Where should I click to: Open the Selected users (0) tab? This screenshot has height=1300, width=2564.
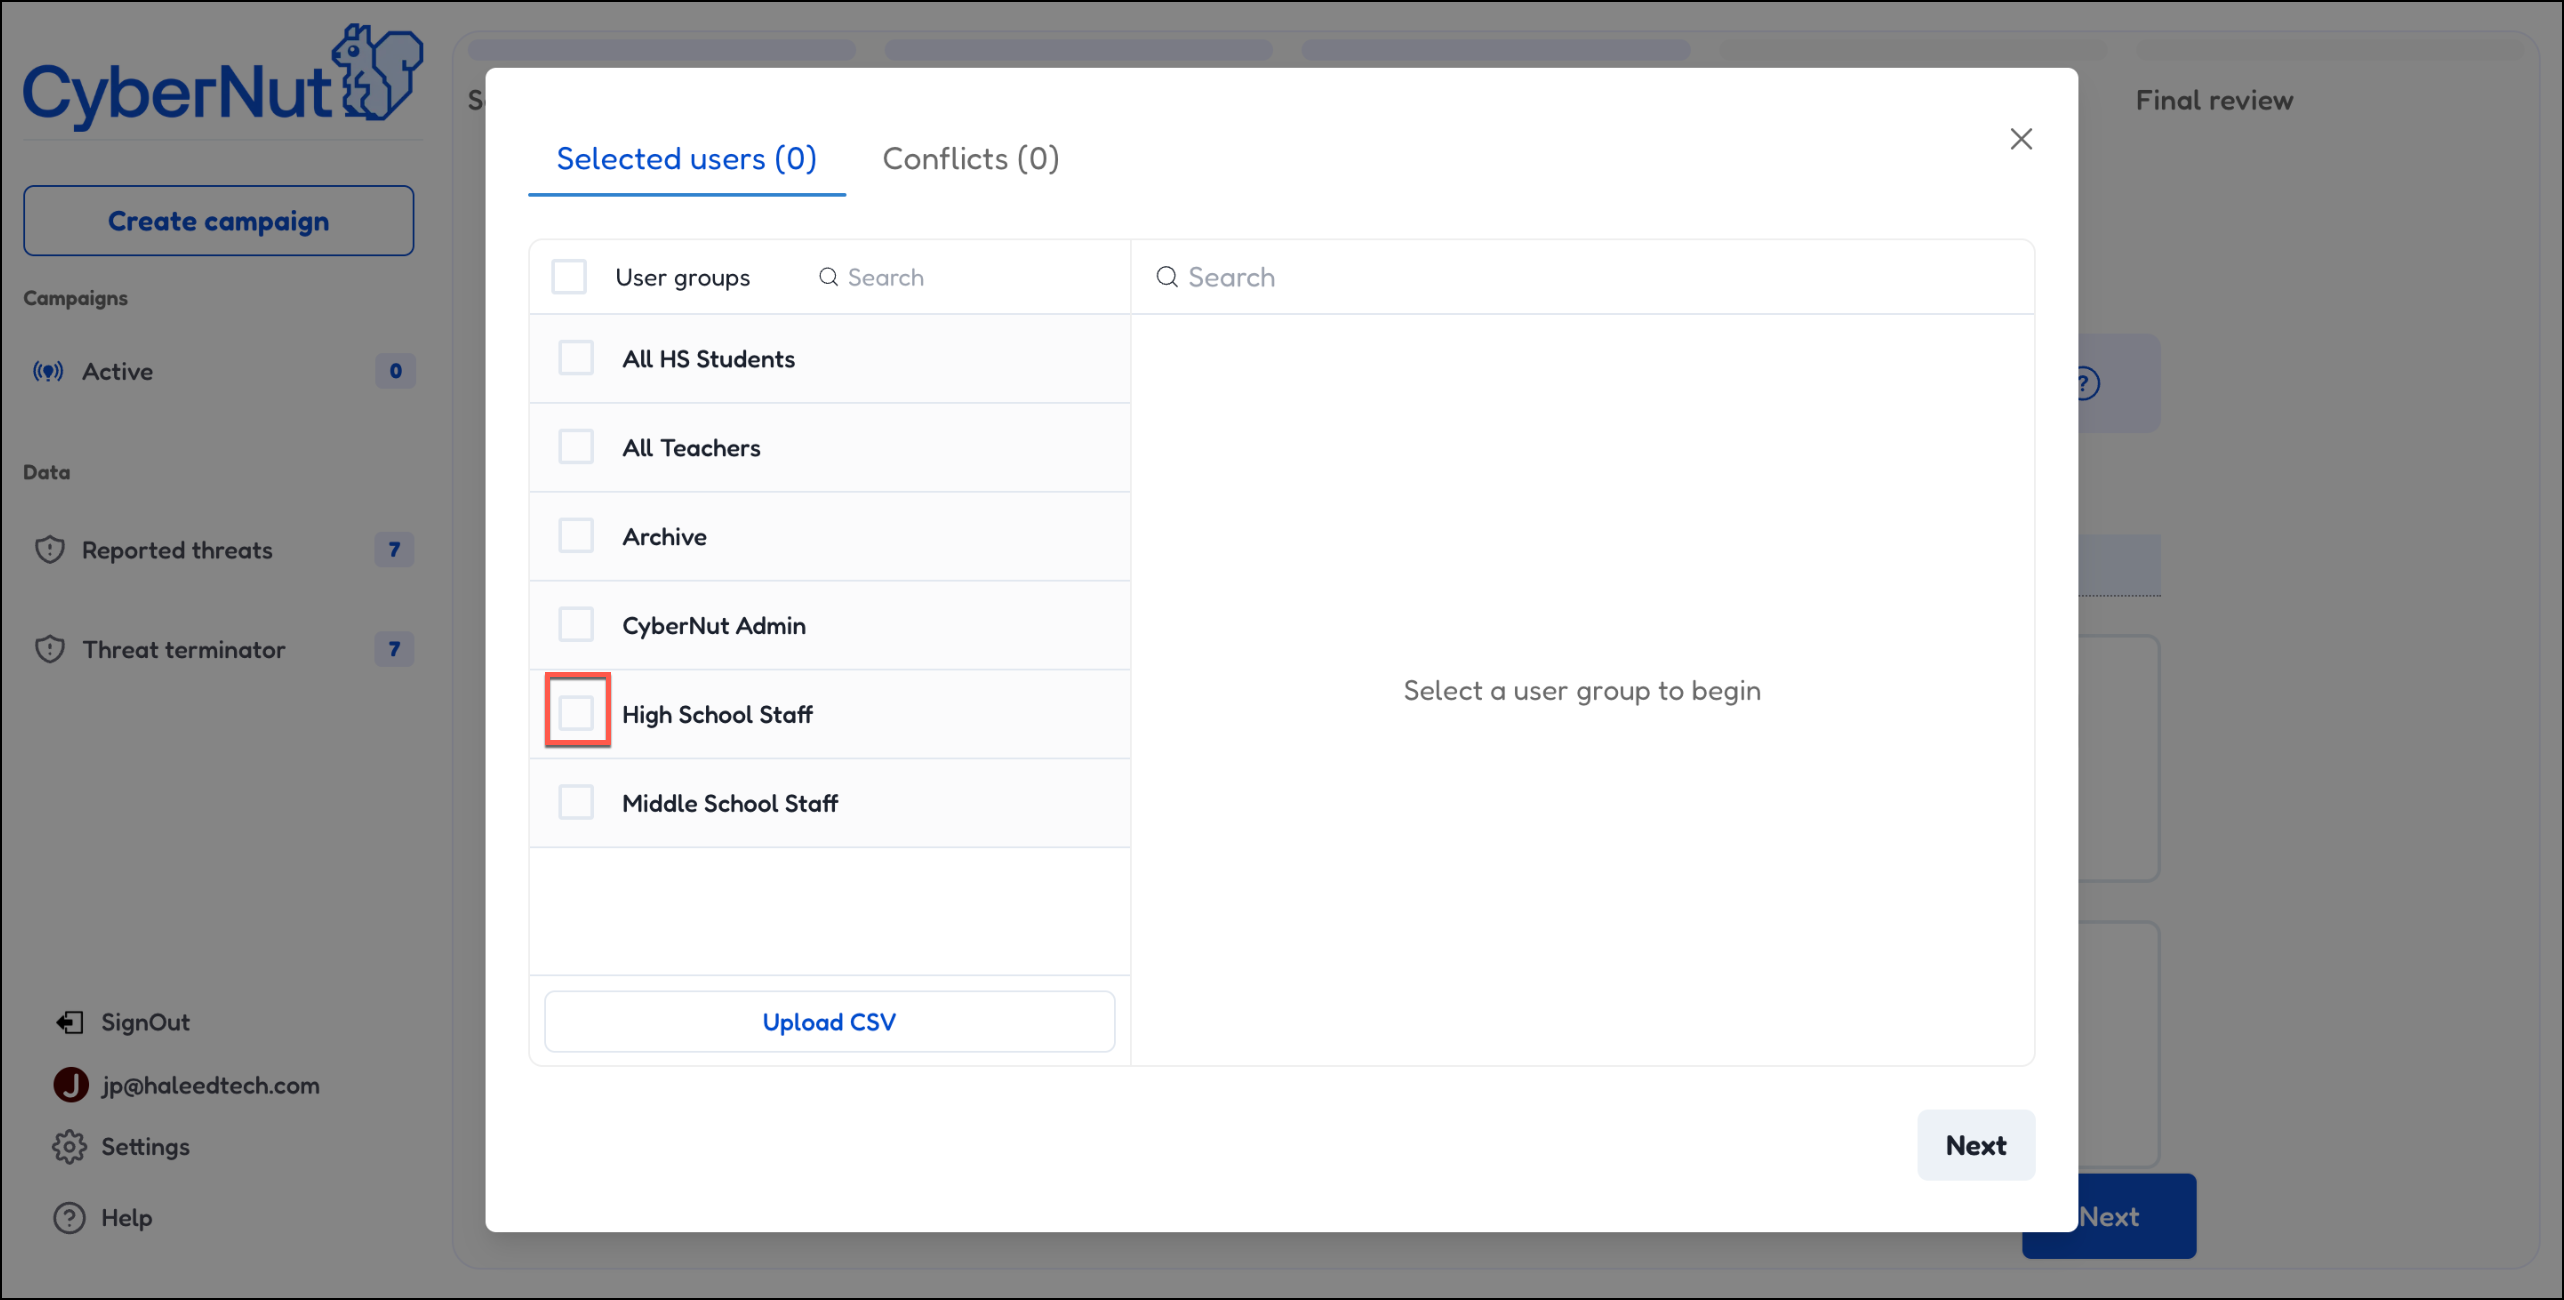686,159
